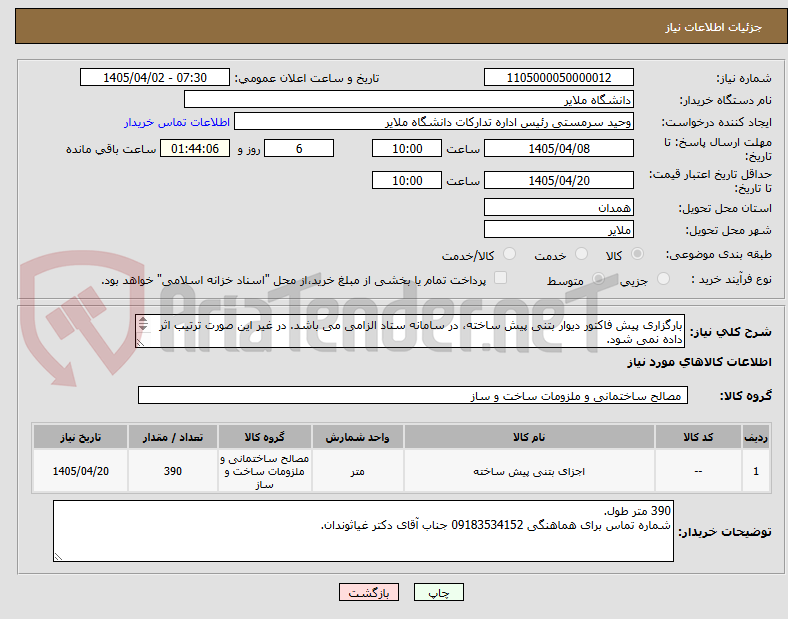Click the چاپ print button
The width and height of the screenshot is (788, 619).
click(439, 592)
